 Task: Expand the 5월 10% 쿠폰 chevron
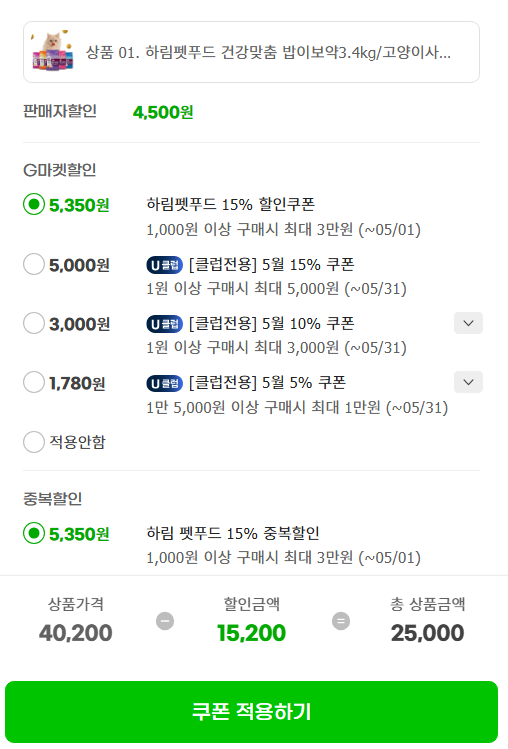click(468, 323)
